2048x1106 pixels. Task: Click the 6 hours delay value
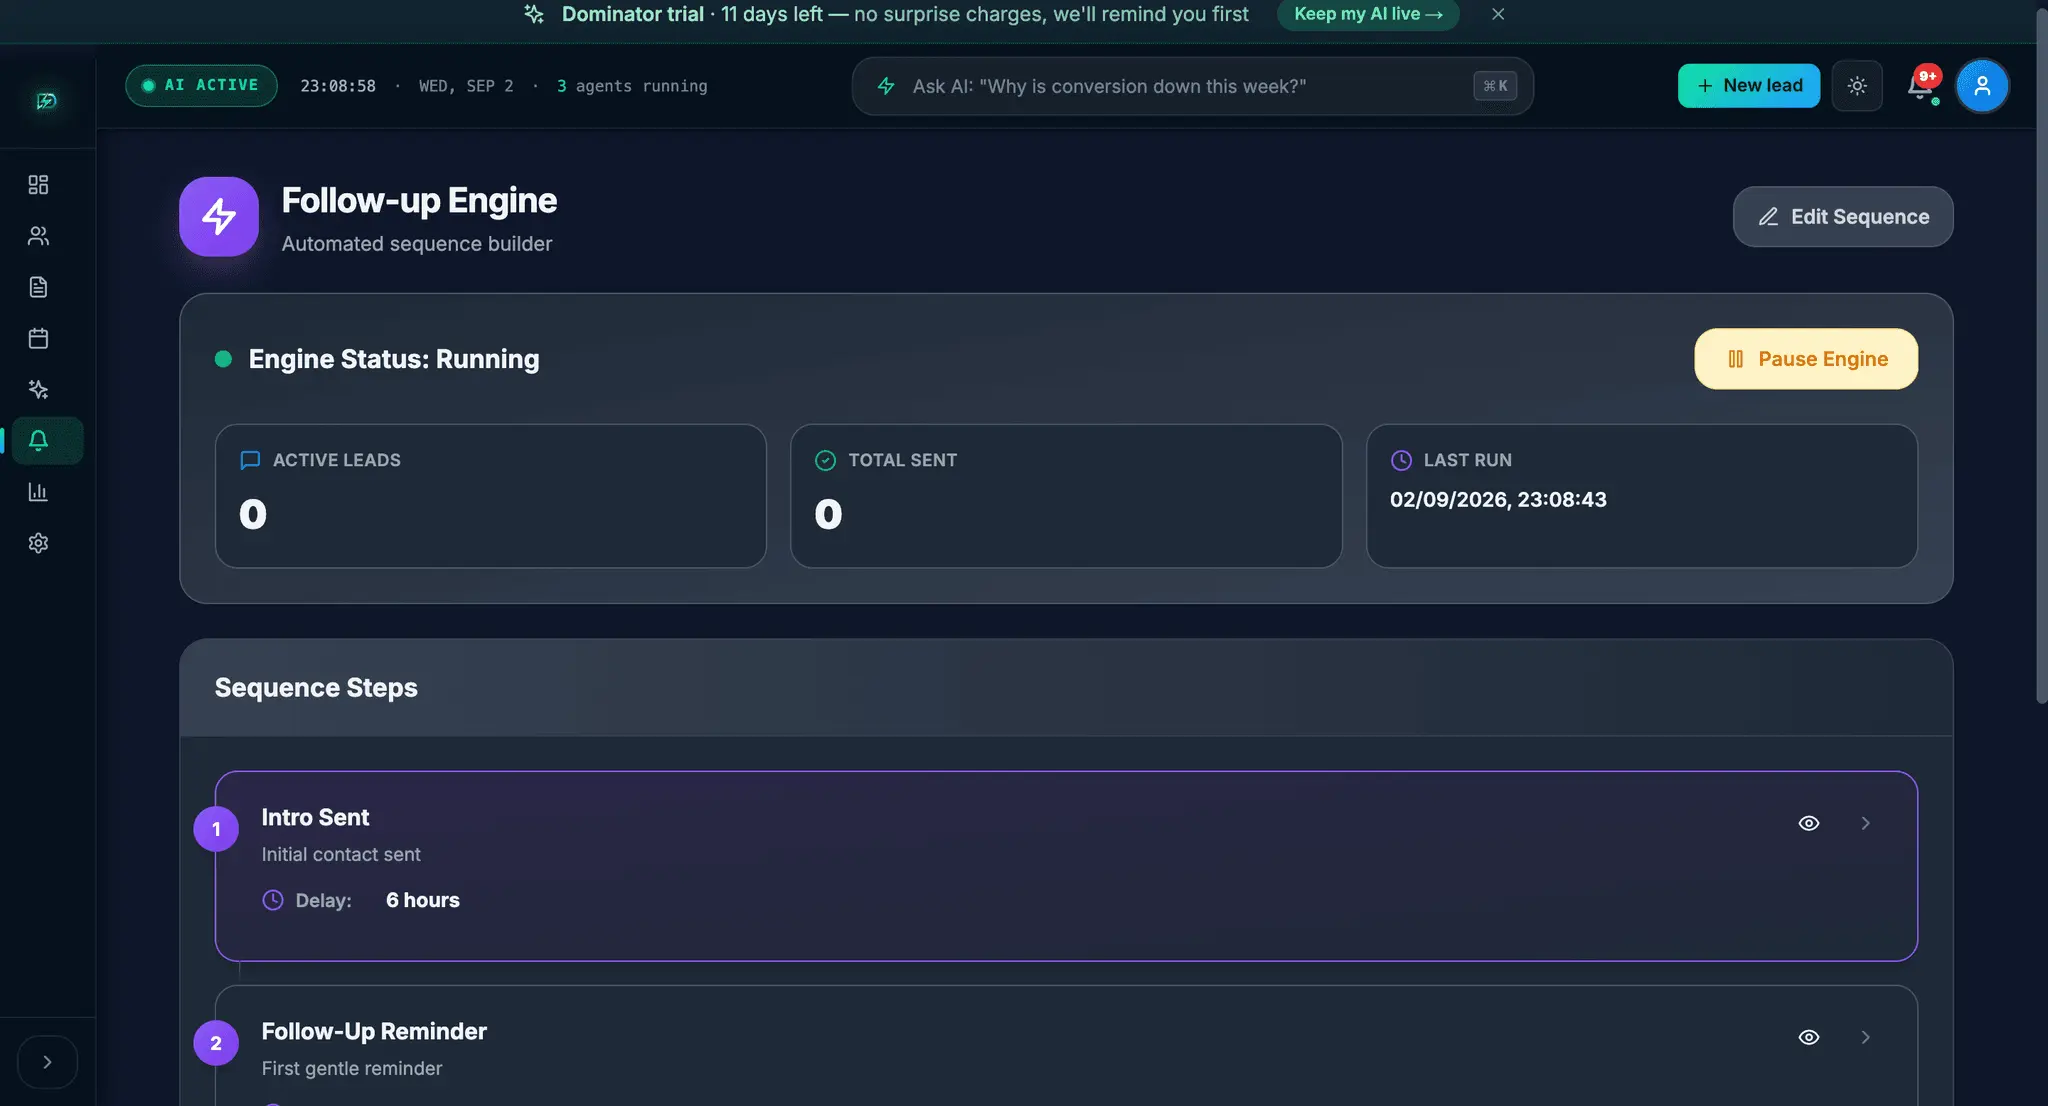(423, 900)
